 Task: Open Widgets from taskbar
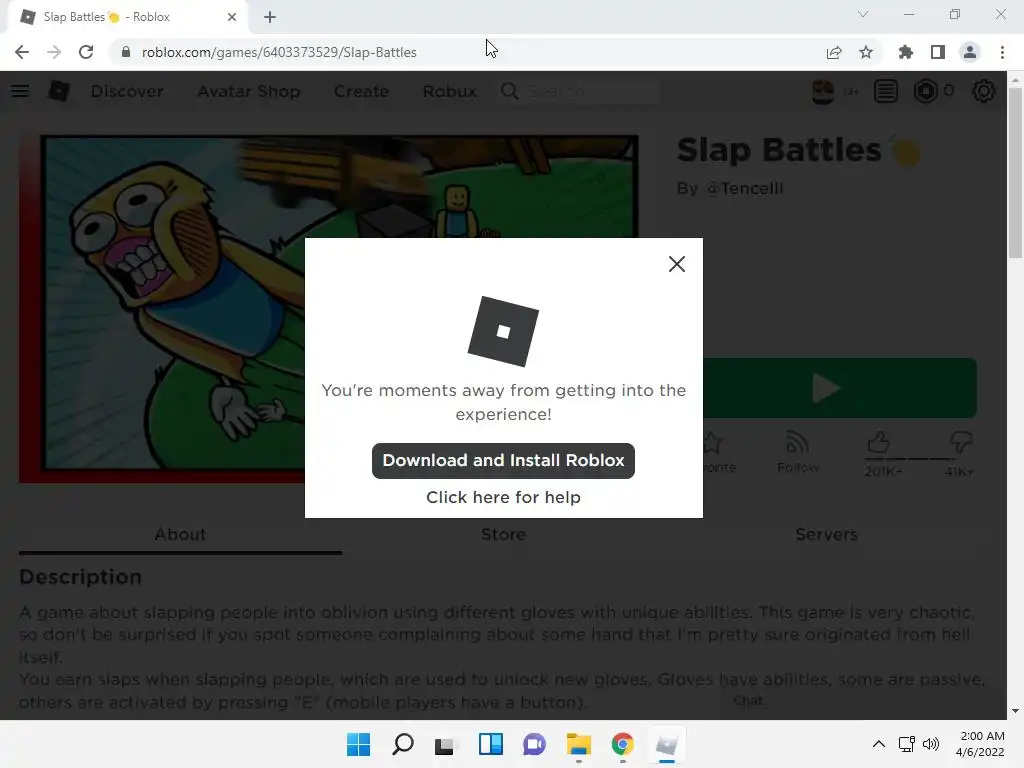coord(490,744)
